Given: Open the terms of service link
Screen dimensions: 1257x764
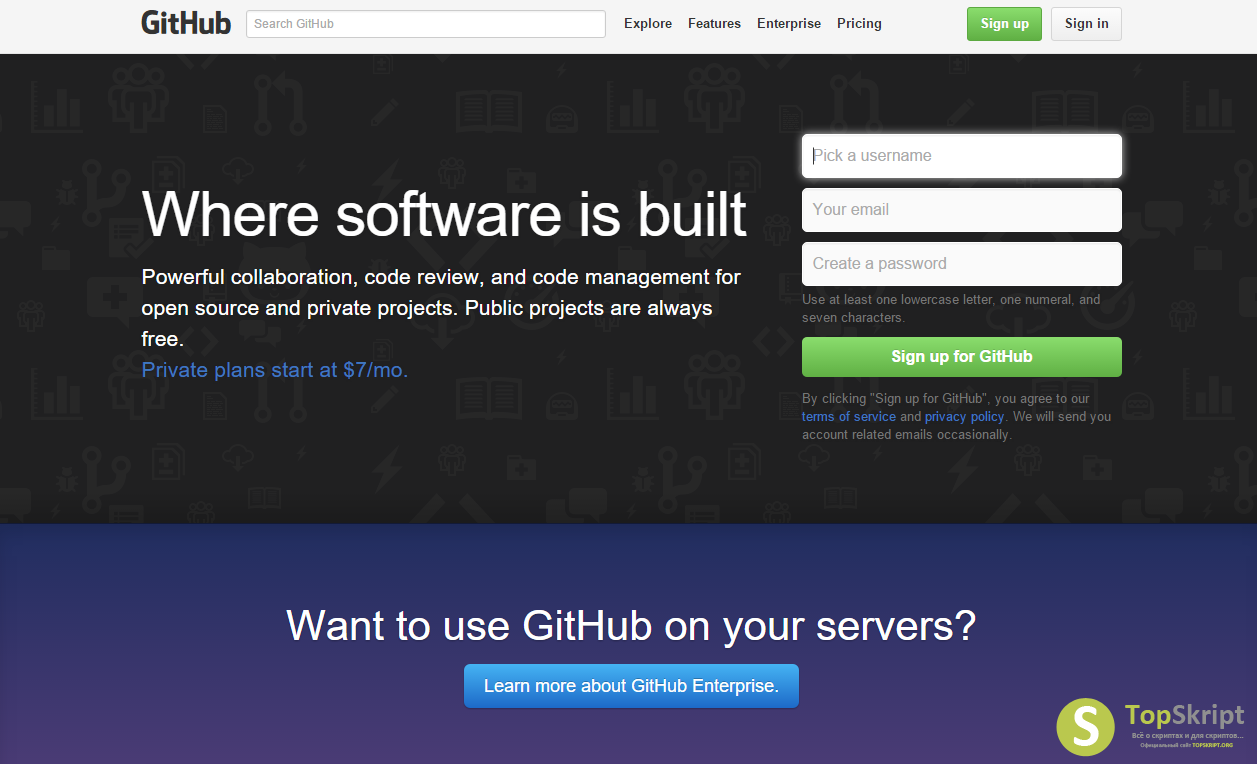Looking at the screenshot, I should (x=849, y=417).
